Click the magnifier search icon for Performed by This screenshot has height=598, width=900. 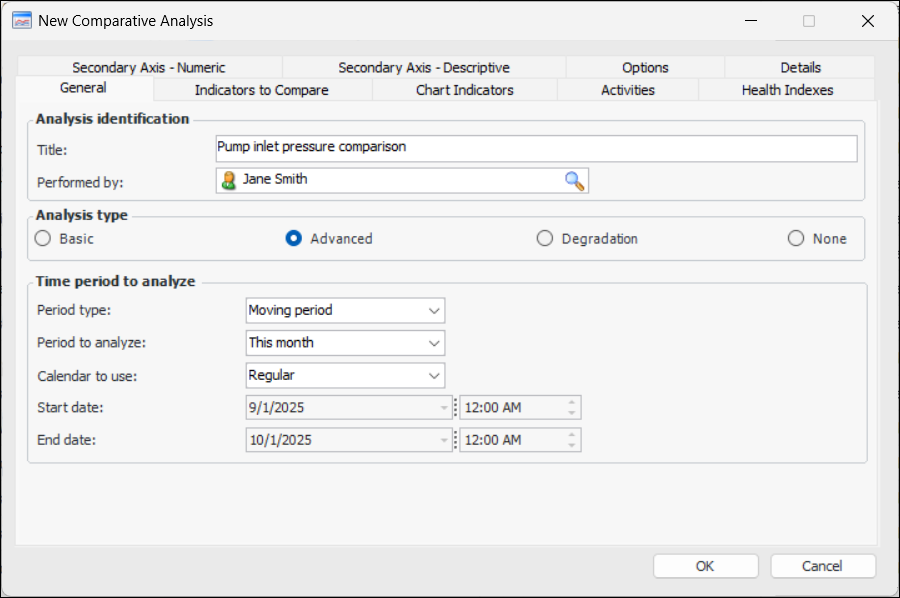(574, 181)
